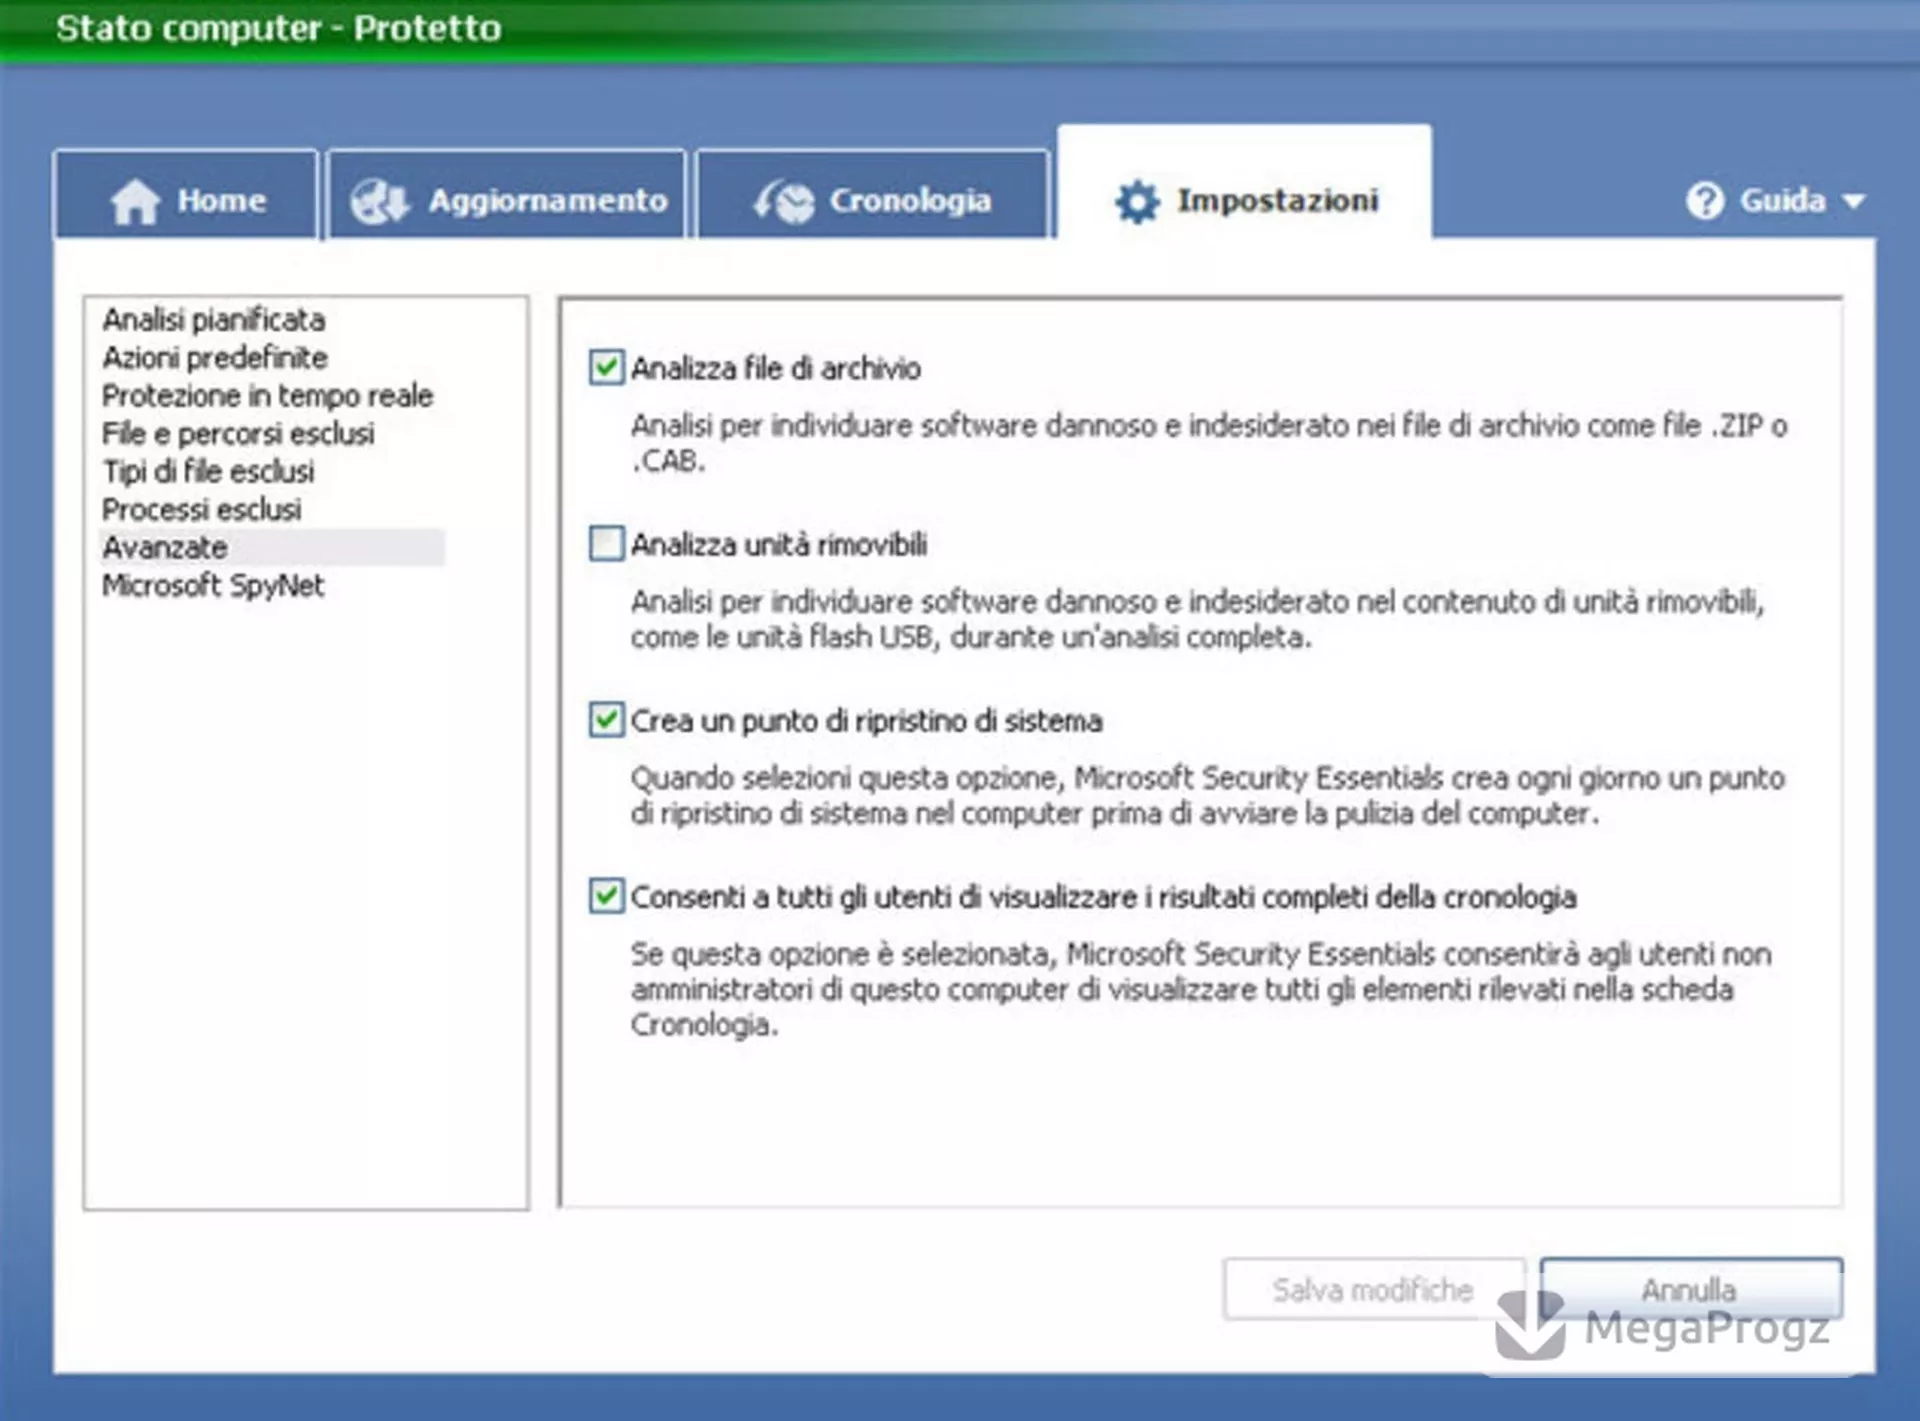Click the Annulla button
The width and height of the screenshot is (1920, 1421).
tap(1690, 1289)
